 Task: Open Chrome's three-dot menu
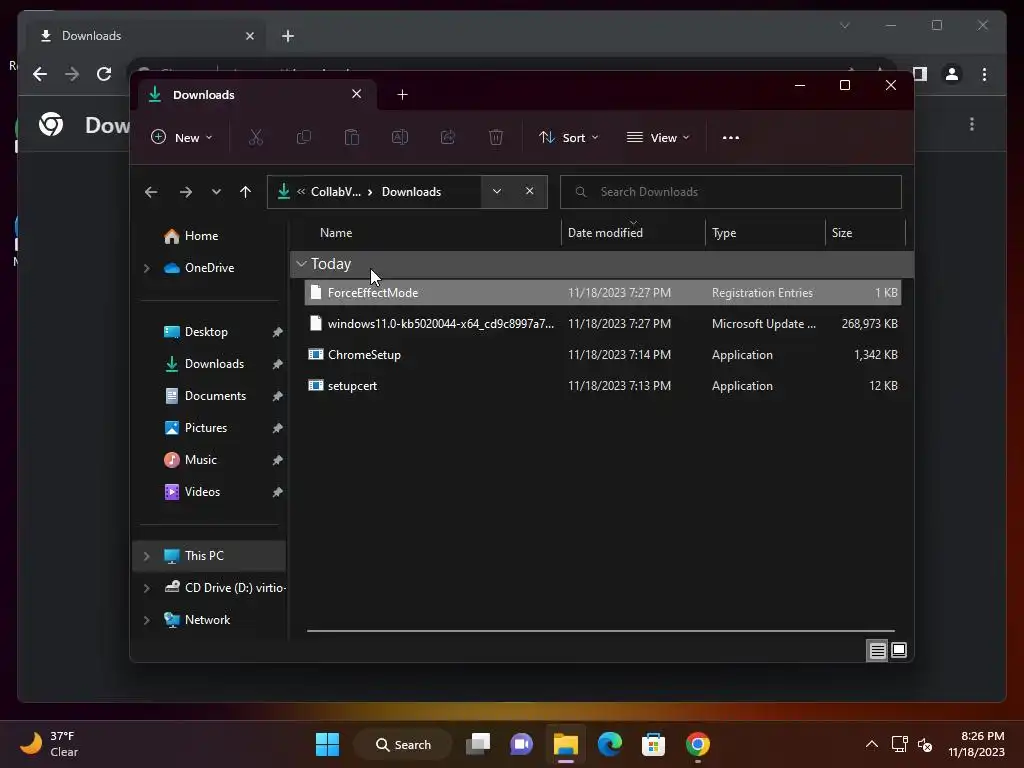pyautogui.click(x=984, y=74)
